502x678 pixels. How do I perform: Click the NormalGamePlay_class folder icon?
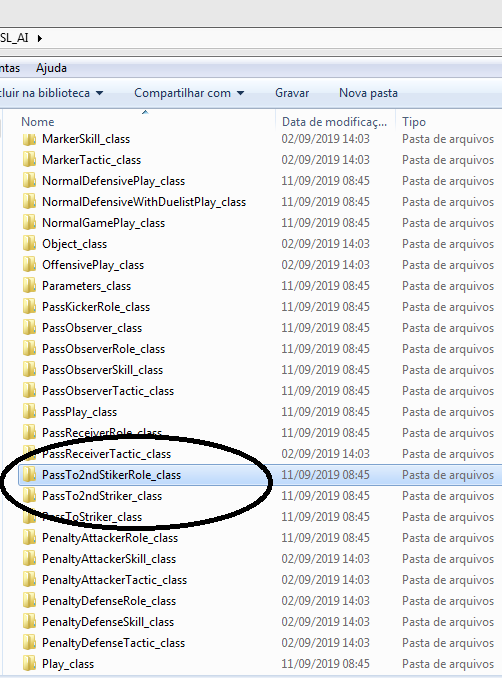tap(29, 223)
